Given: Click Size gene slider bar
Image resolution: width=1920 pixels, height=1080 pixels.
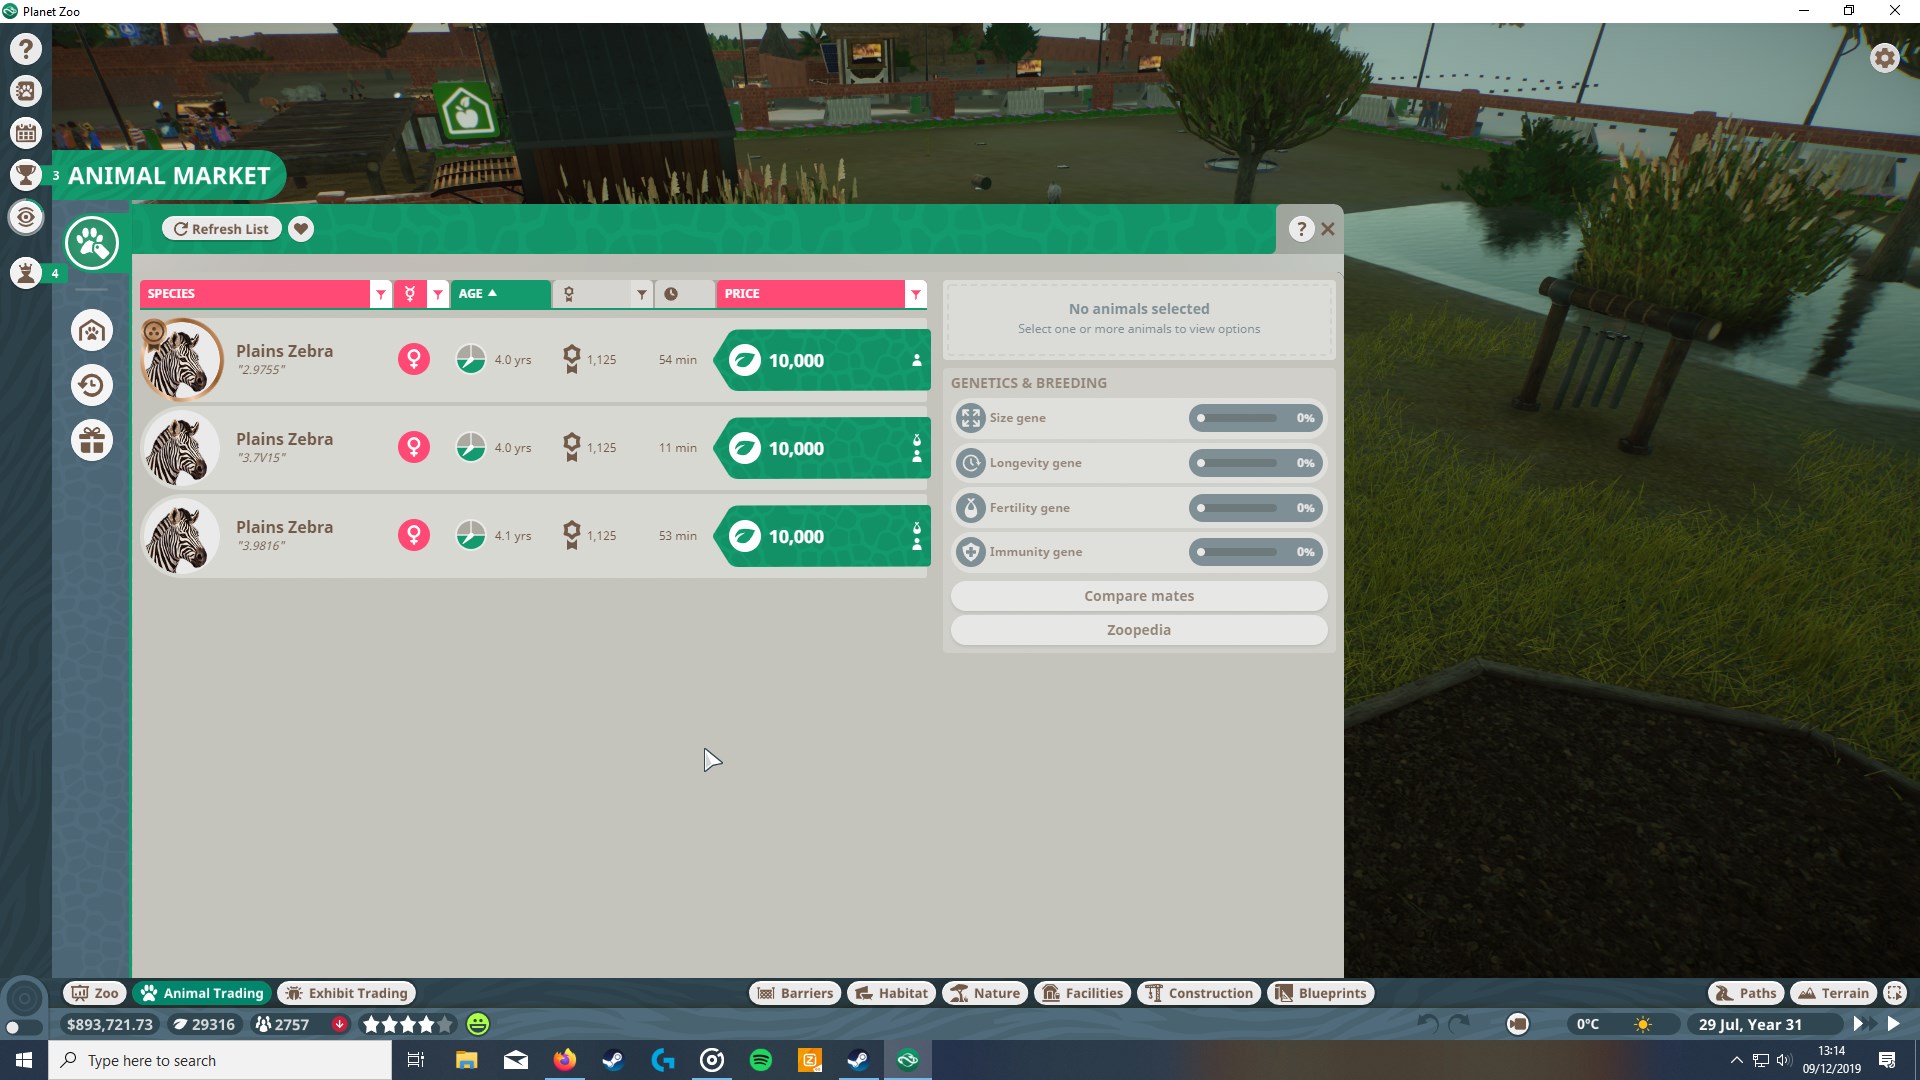Looking at the screenshot, I should 1238,418.
